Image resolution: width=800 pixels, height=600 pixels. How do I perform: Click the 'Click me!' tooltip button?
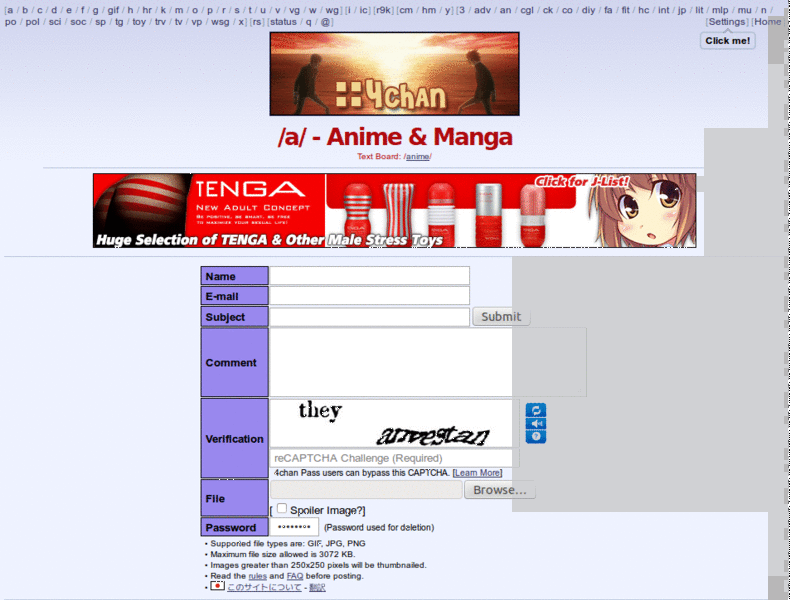tap(728, 41)
